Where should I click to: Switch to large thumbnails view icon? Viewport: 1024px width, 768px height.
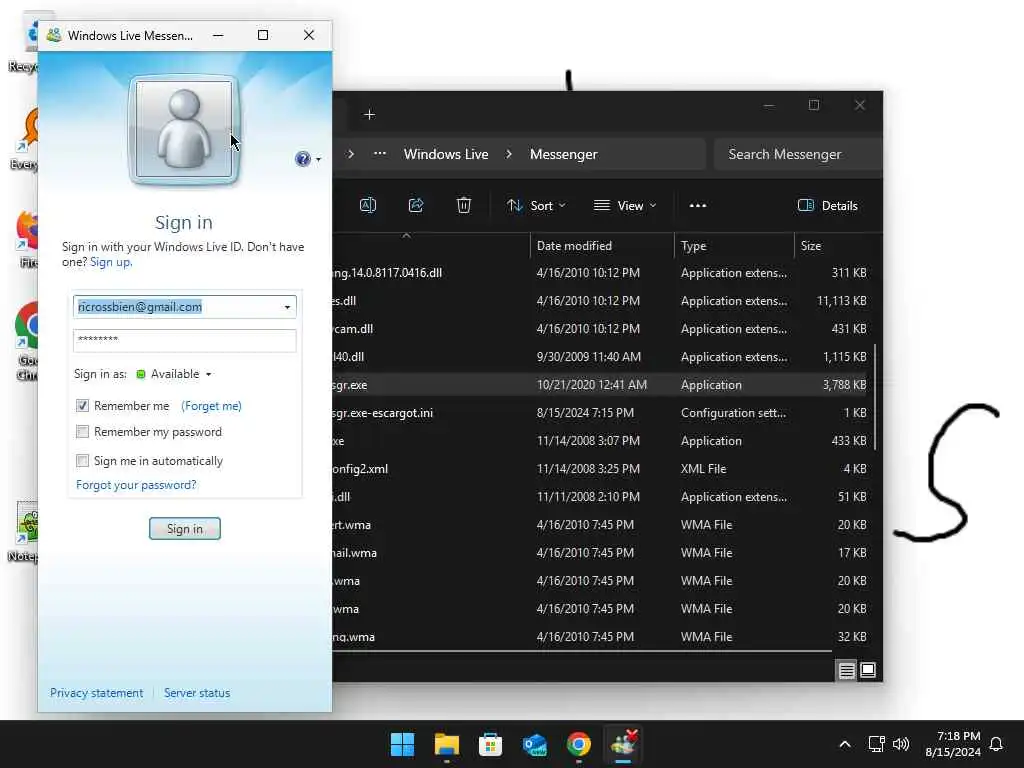coord(868,671)
